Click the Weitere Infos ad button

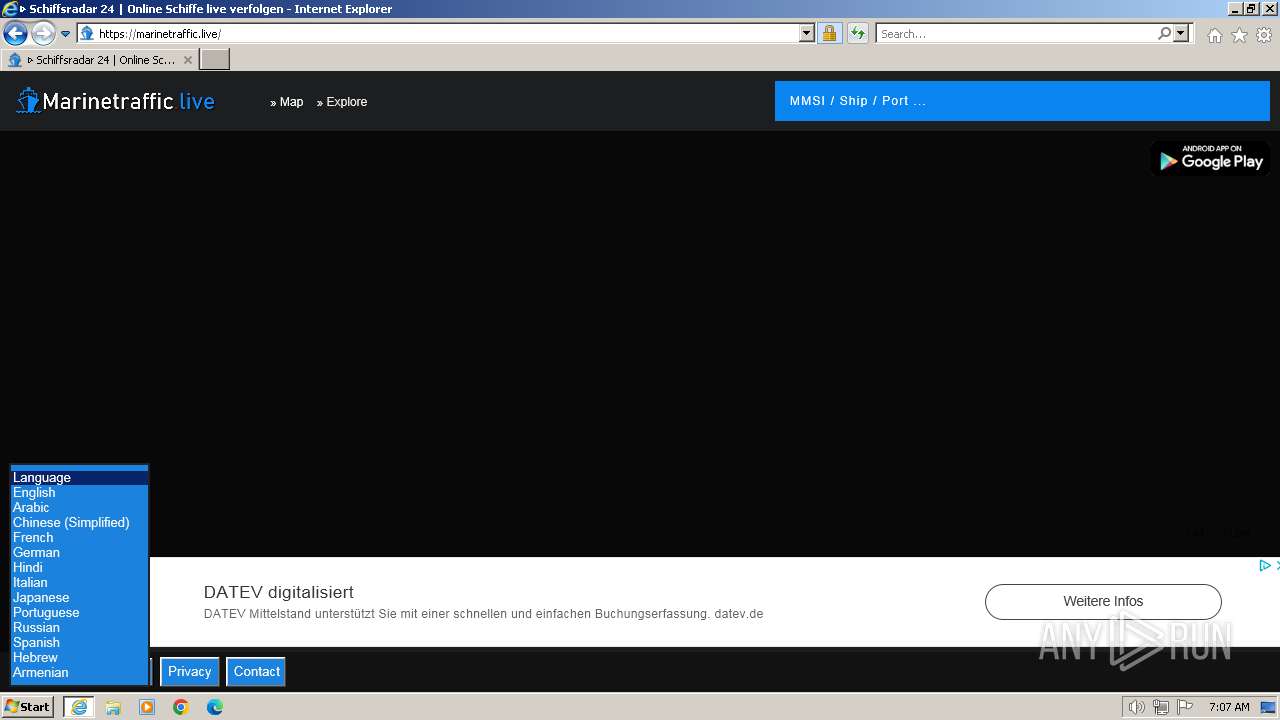coord(1103,601)
